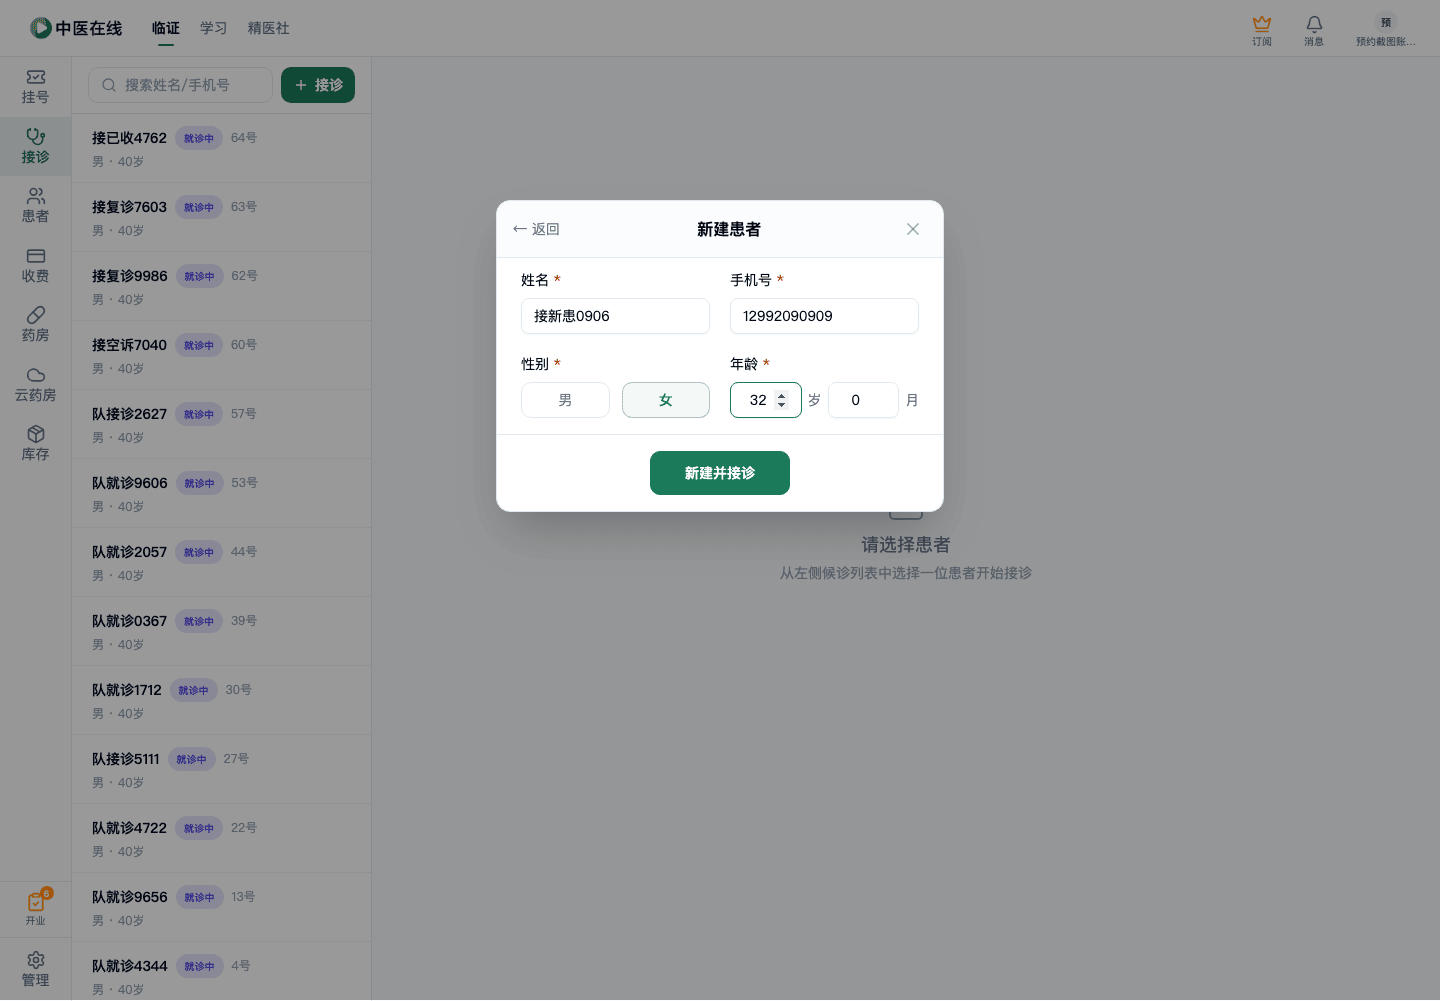Switch to the 精医社 tab
Screen dimensions: 1440x1001
(269, 28)
